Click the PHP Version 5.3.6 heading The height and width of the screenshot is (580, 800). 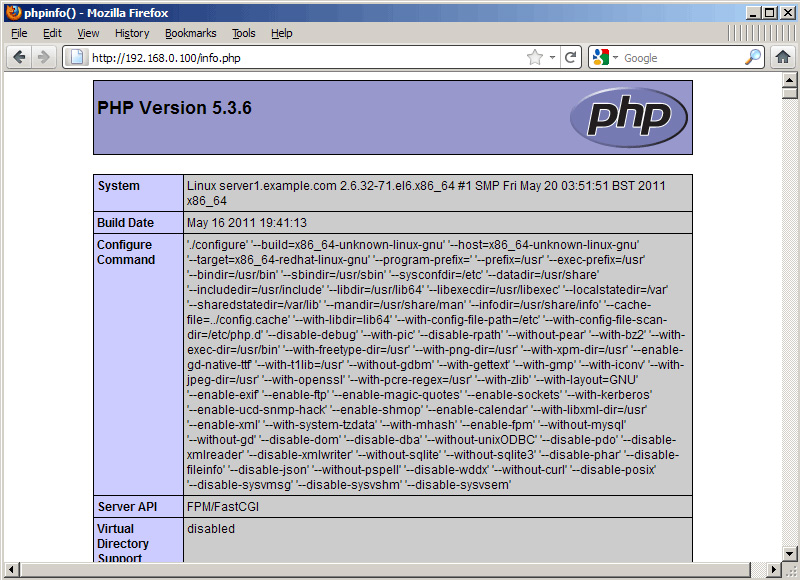174,108
